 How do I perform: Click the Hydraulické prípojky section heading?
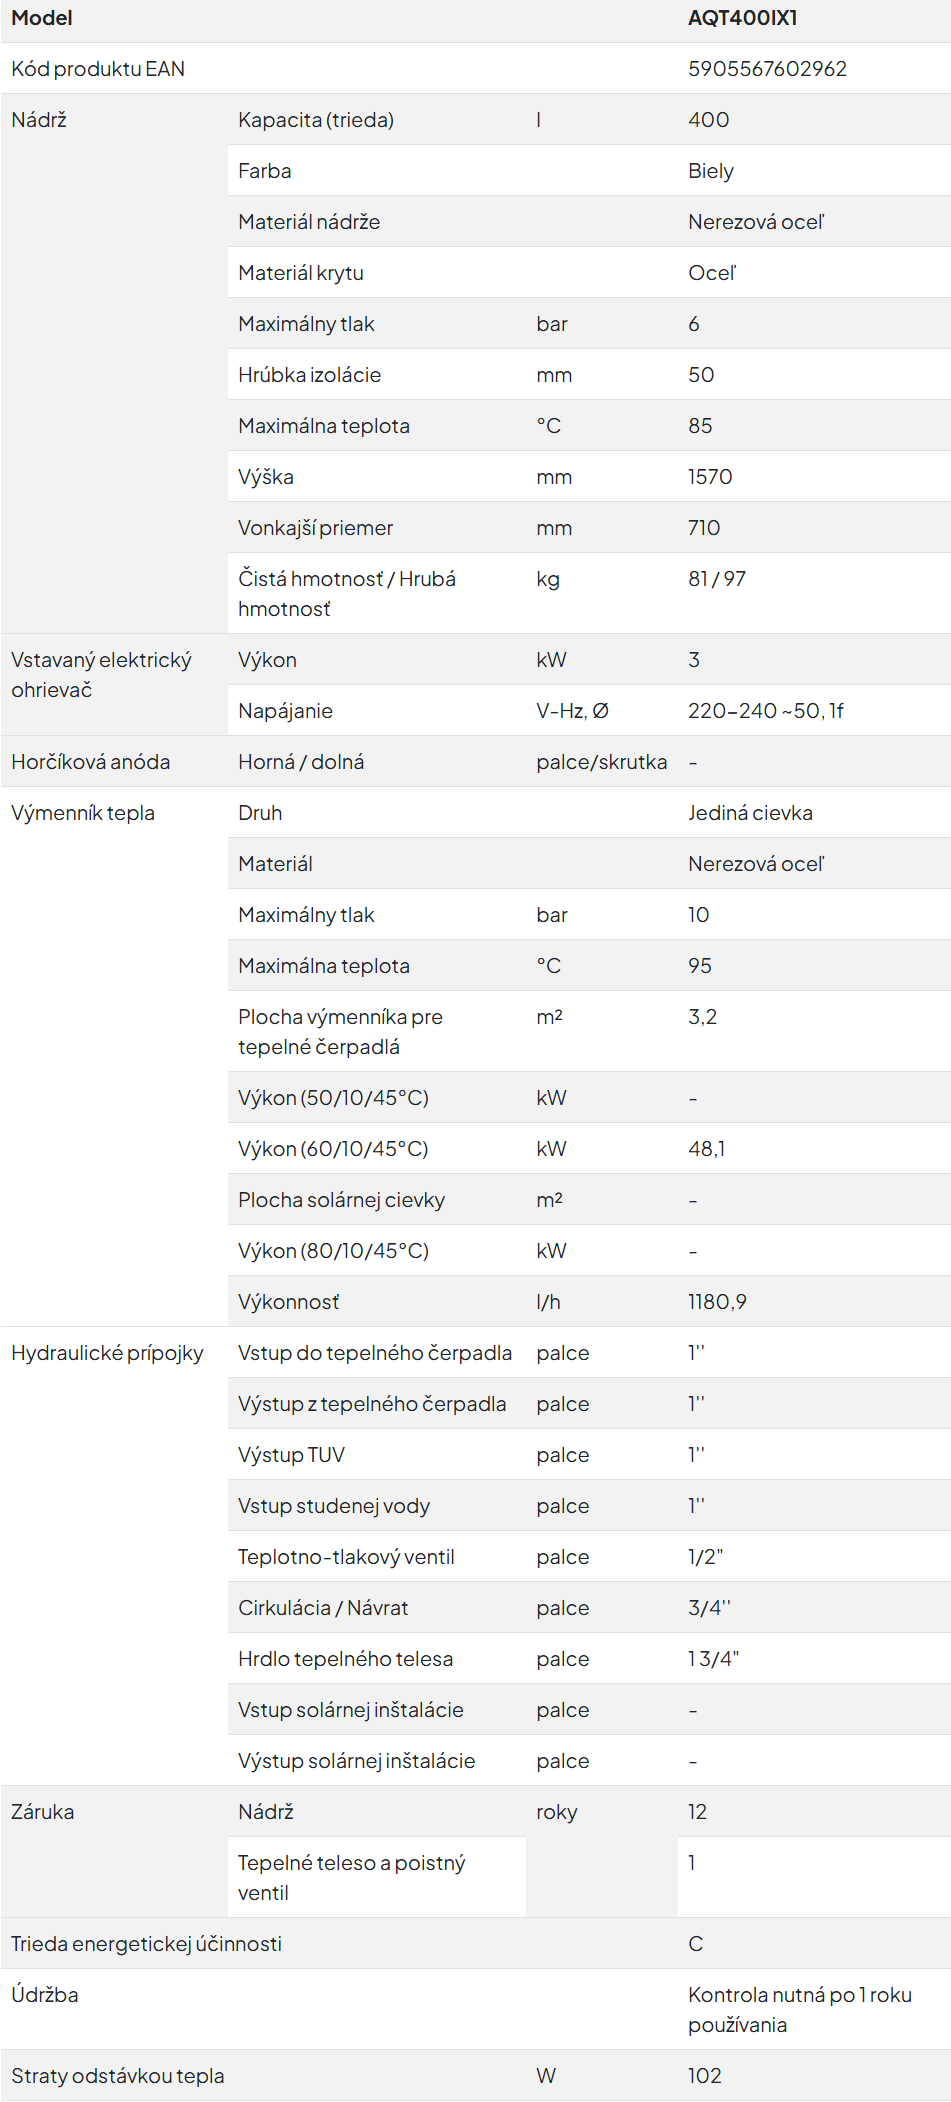click(x=107, y=1353)
